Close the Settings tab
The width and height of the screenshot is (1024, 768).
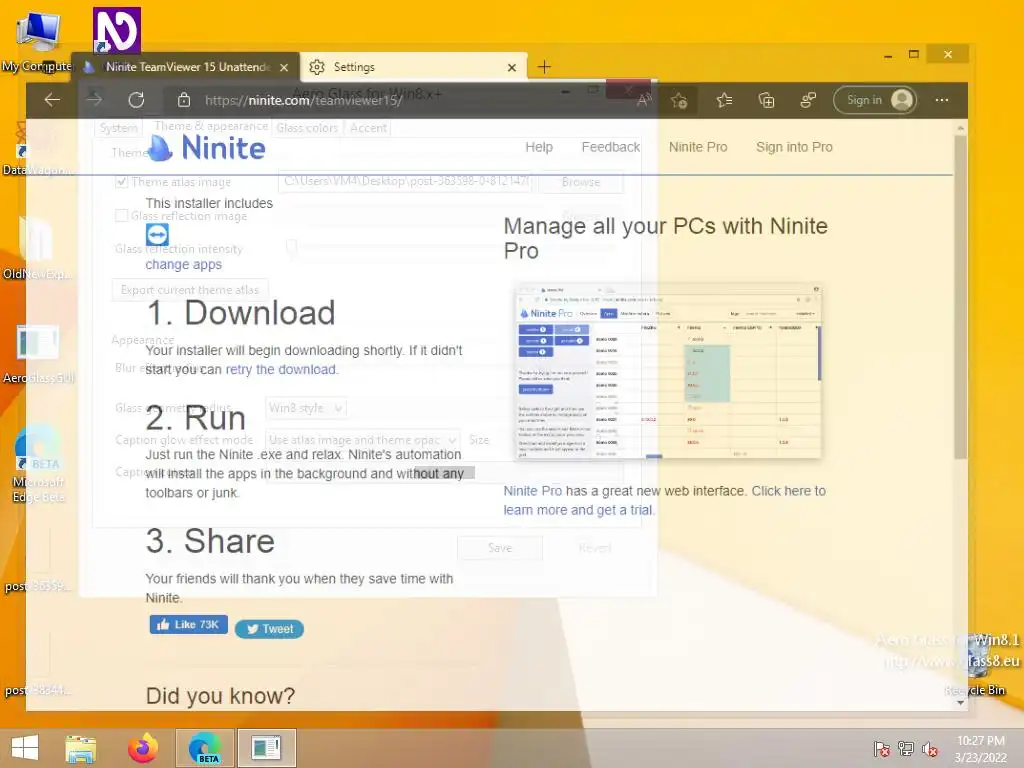click(x=512, y=67)
